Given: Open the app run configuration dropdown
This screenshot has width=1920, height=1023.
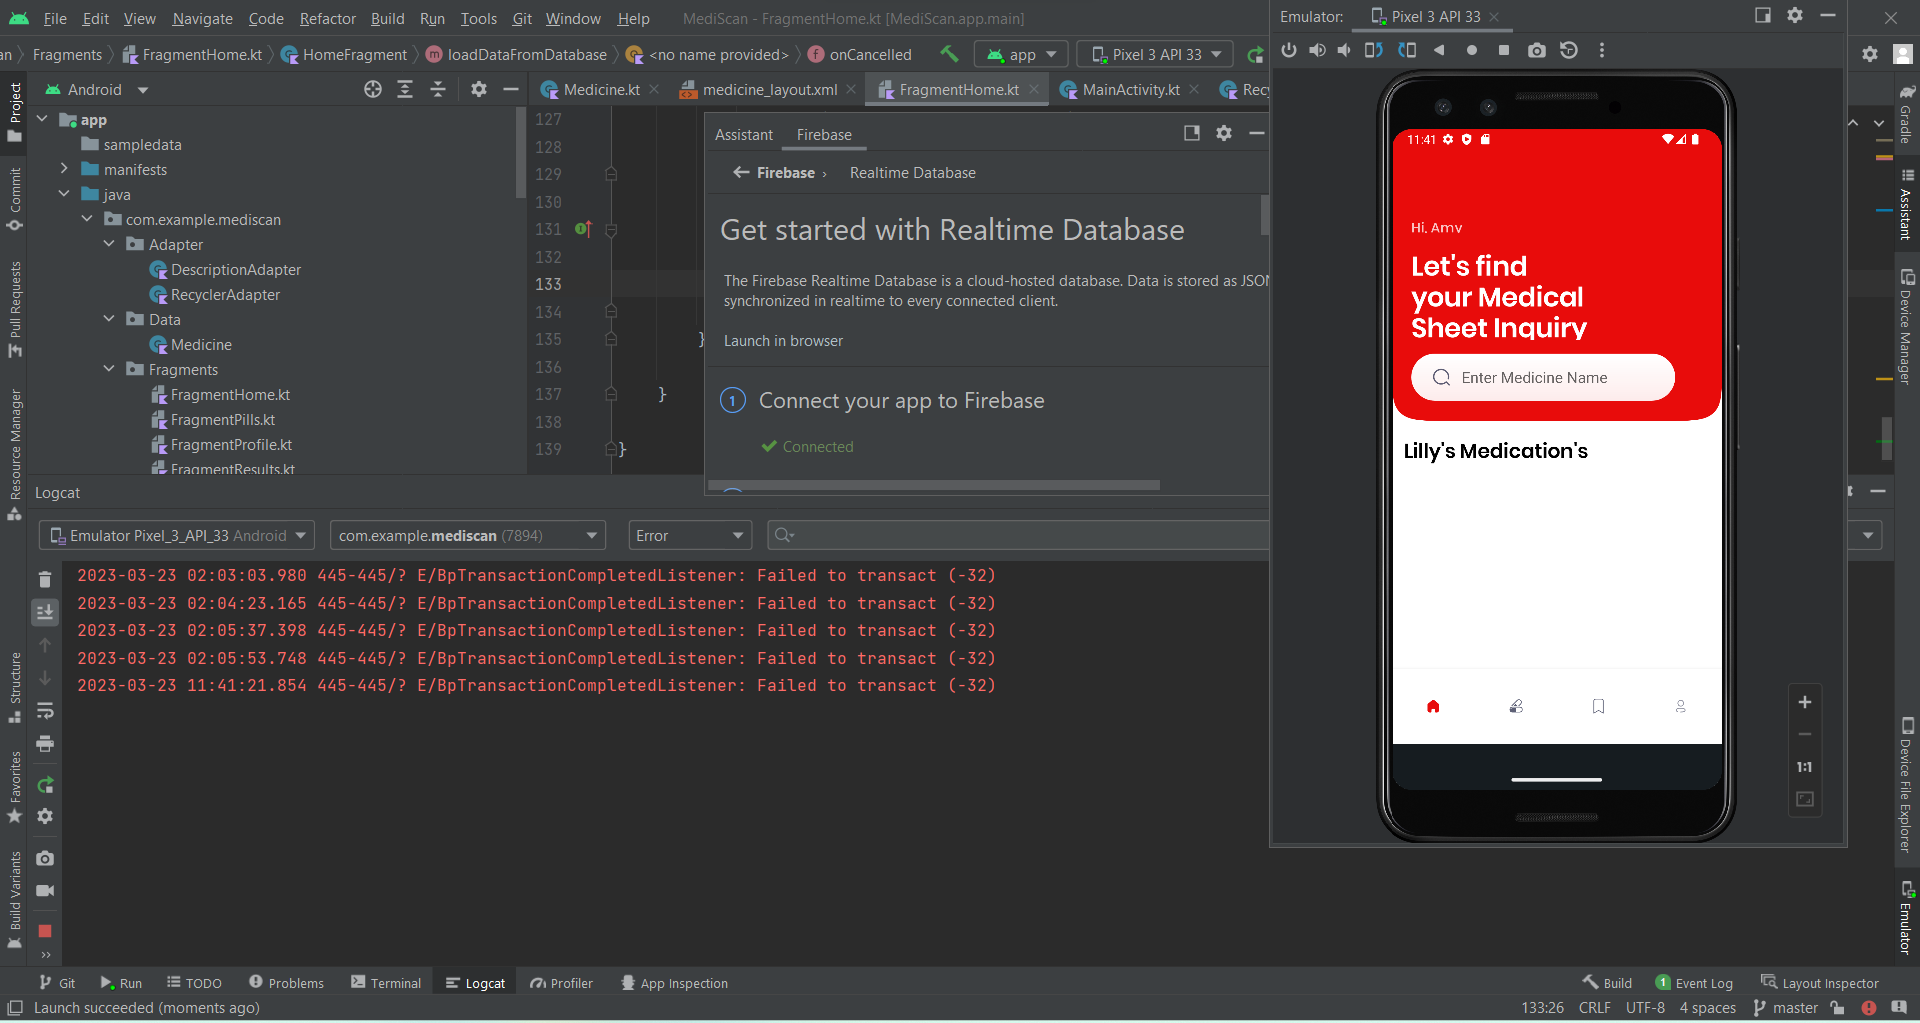Looking at the screenshot, I should click(1020, 54).
